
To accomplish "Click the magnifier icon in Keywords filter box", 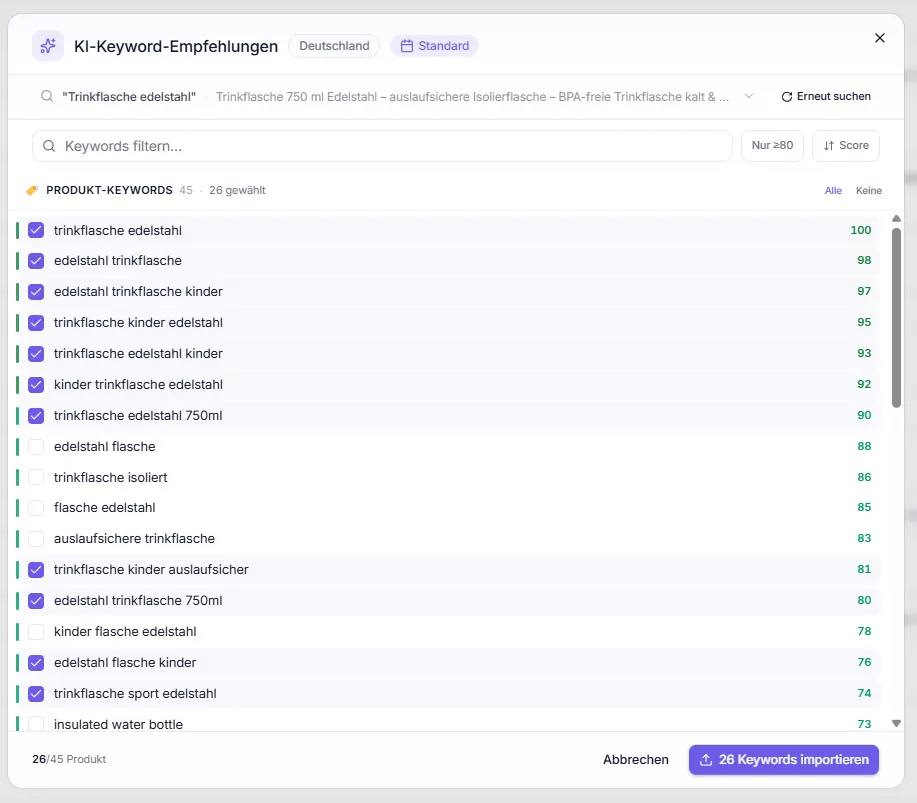I will pyautogui.click(x=49, y=146).
